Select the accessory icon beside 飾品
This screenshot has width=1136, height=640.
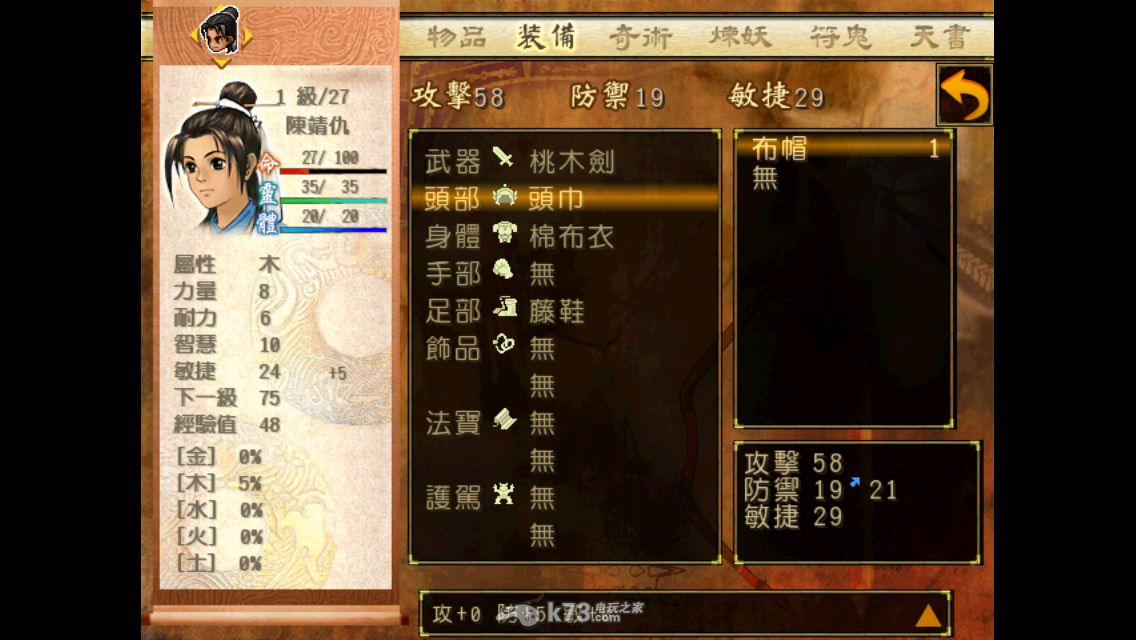coord(504,345)
